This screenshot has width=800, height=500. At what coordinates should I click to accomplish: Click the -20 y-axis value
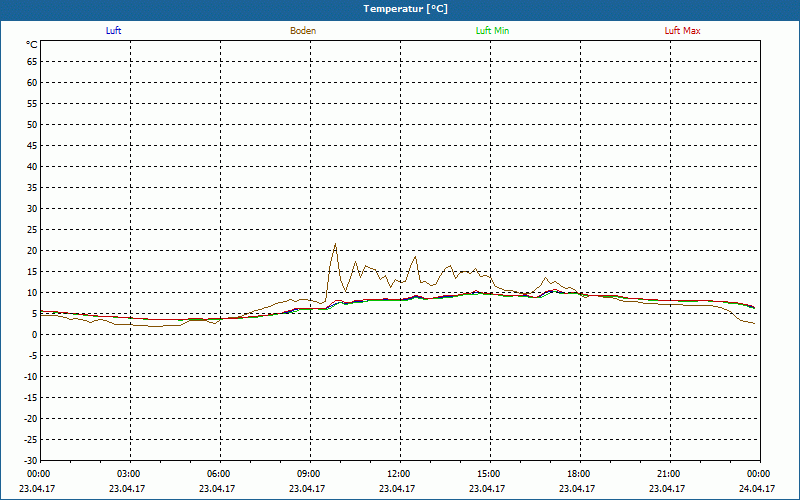[31, 419]
